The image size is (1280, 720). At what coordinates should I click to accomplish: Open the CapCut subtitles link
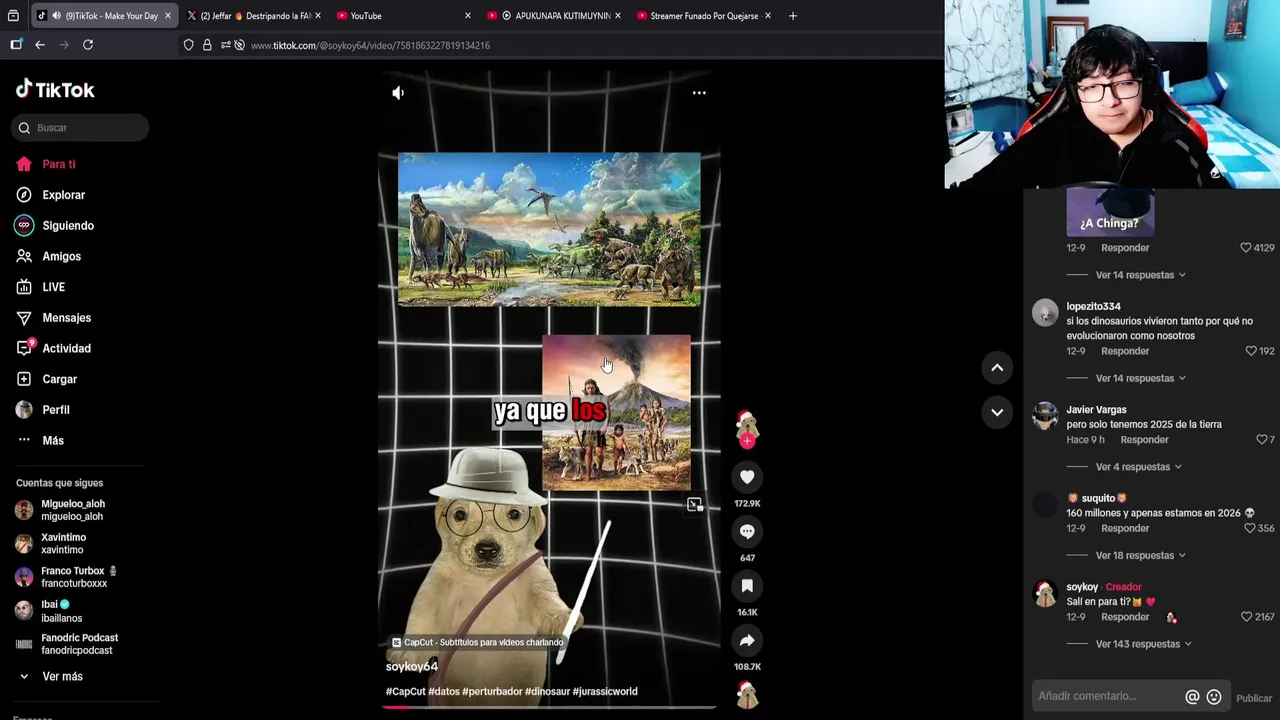(478, 642)
